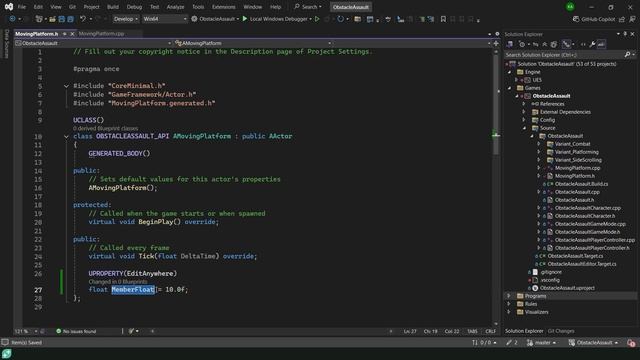Click the editor split window icon
640x360 pixels.
click(496, 43)
